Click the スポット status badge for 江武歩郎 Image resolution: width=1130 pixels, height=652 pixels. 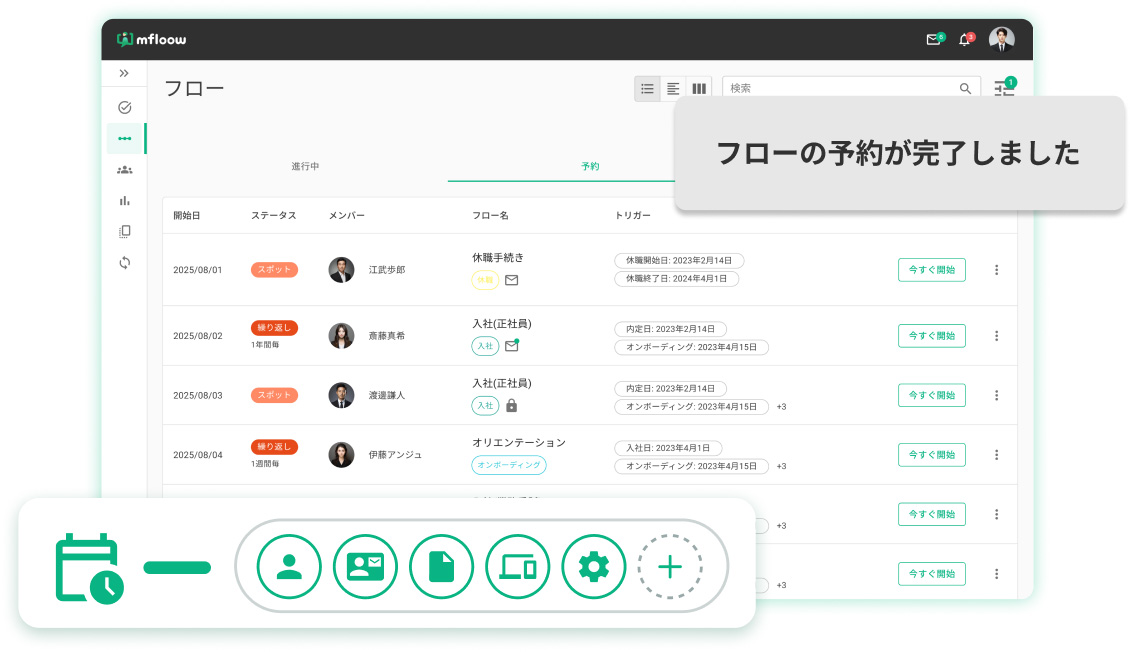[275, 269]
